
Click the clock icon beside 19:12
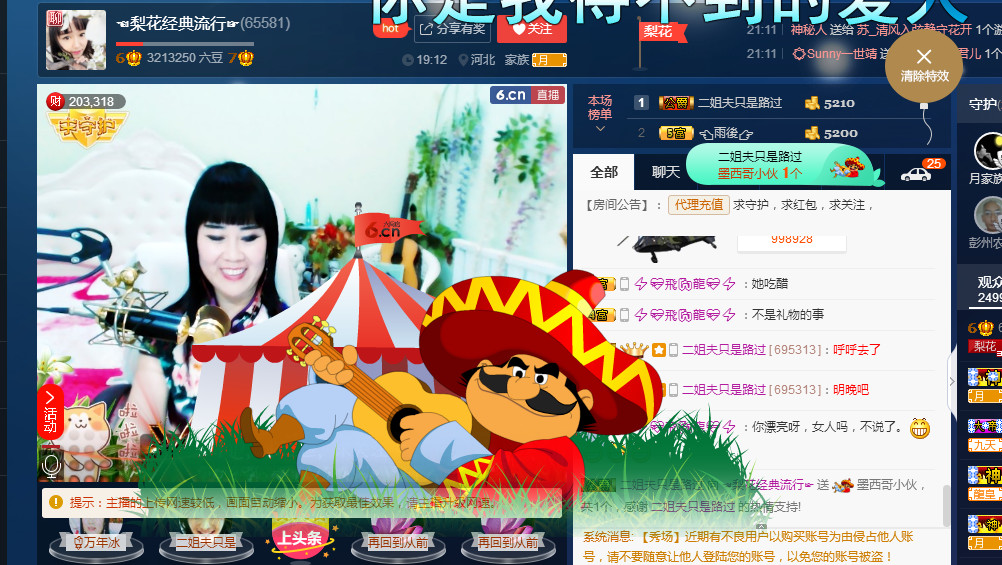pos(408,60)
